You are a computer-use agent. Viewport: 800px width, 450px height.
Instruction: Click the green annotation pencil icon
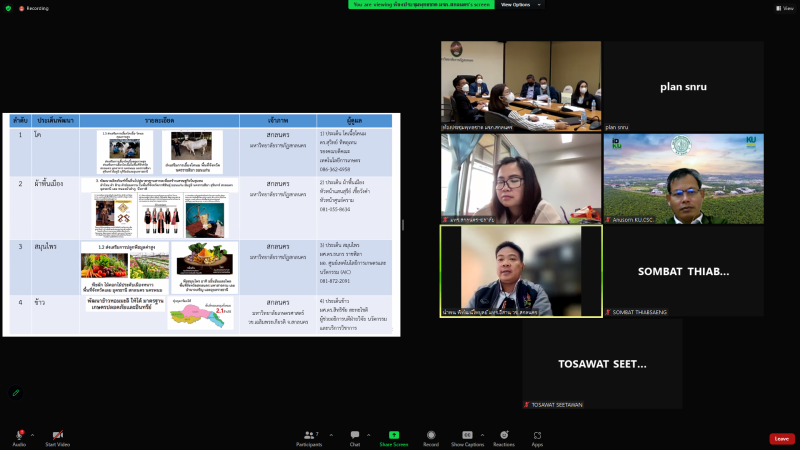pyautogui.click(x=15, y=392)
